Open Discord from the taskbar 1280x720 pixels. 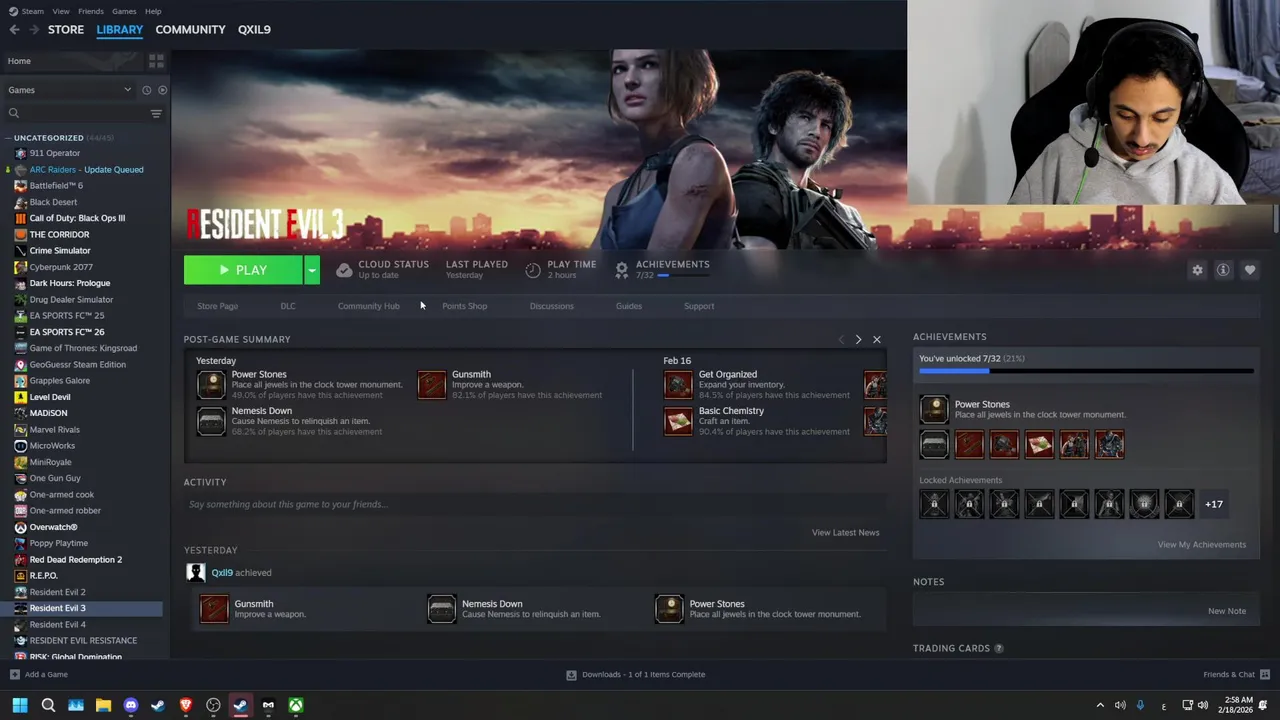click(130, 706)
